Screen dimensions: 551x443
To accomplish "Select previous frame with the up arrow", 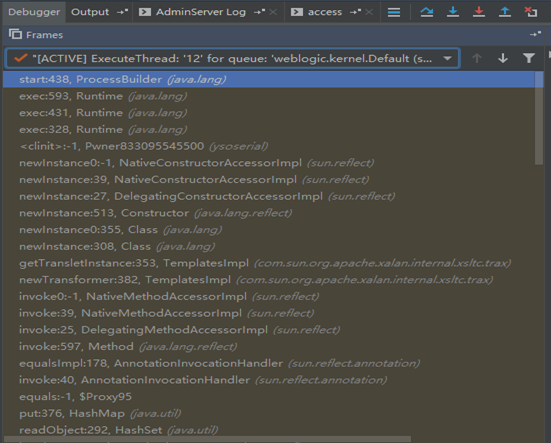I will pyautogui.click(x=477, y=58).
